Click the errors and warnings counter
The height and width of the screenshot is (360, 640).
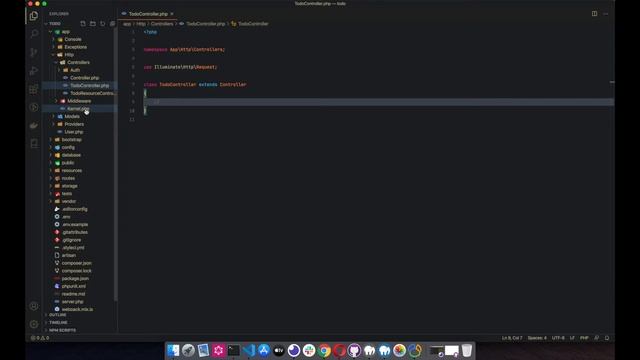(40, 338)
